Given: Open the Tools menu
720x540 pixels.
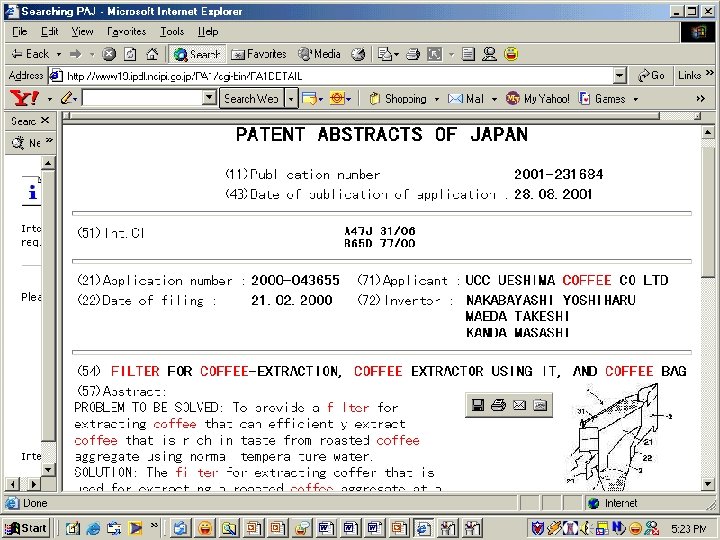Looking at the screenshot, I should click(172, 32).
